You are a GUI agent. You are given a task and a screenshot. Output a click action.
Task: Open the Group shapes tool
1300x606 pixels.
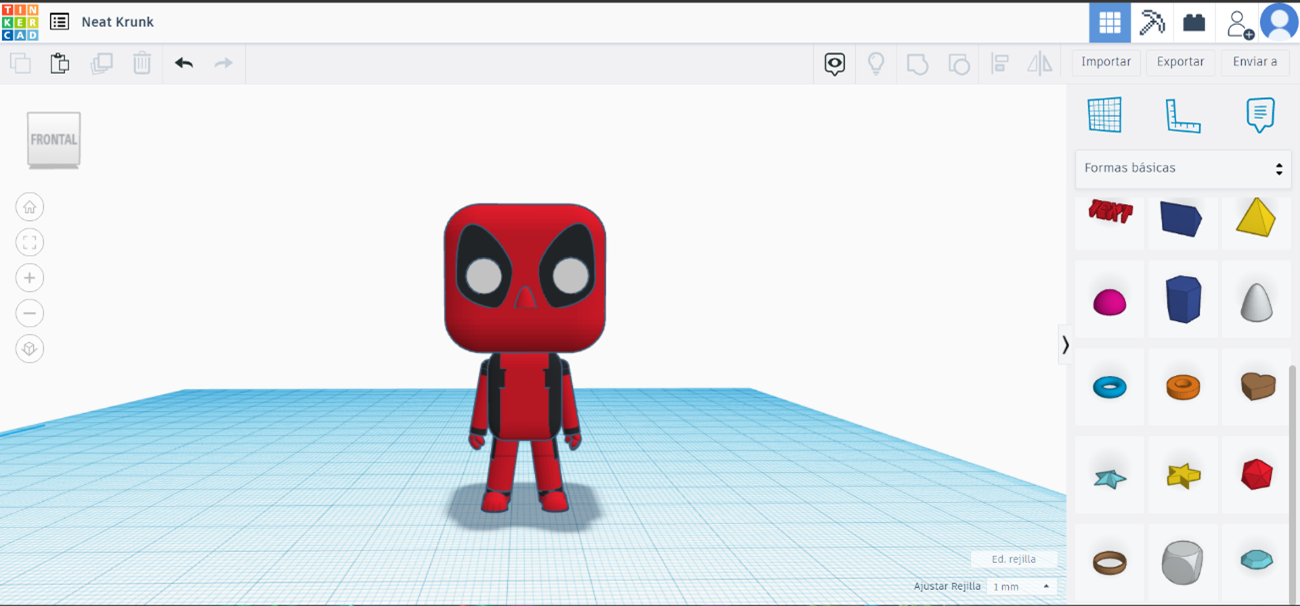click(x=918, y=63)
